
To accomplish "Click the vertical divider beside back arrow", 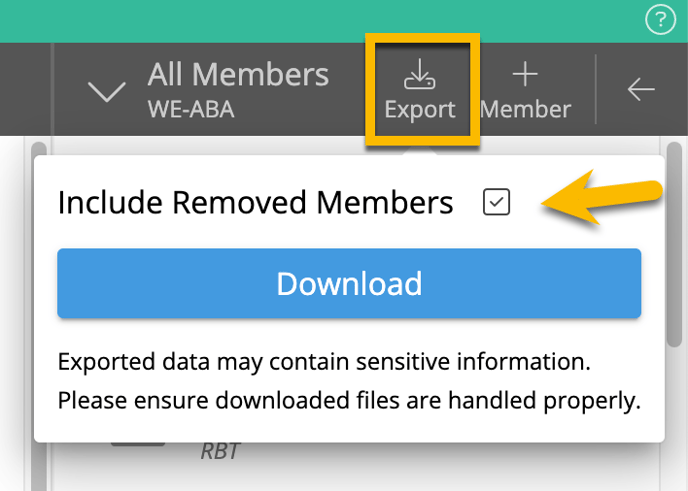I will pos(595,90).
